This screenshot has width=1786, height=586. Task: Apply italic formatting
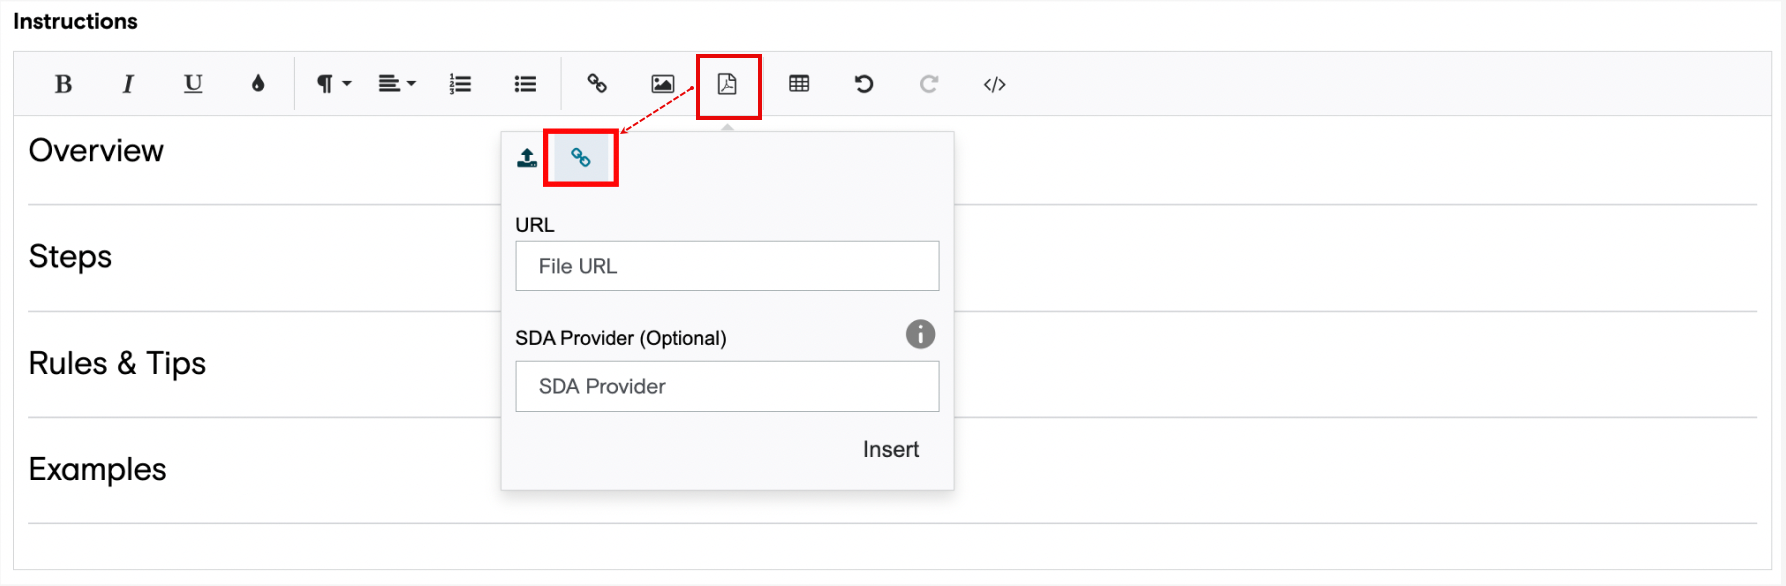coord(128,84)
